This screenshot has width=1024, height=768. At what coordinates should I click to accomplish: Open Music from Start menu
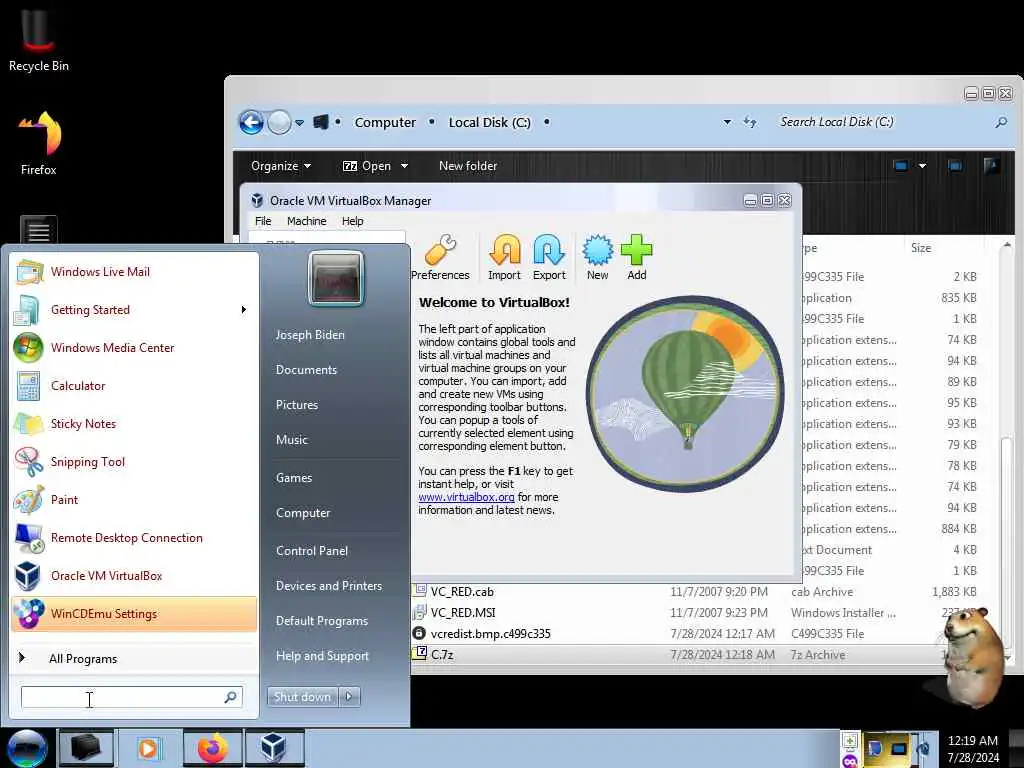pos(291,440)
